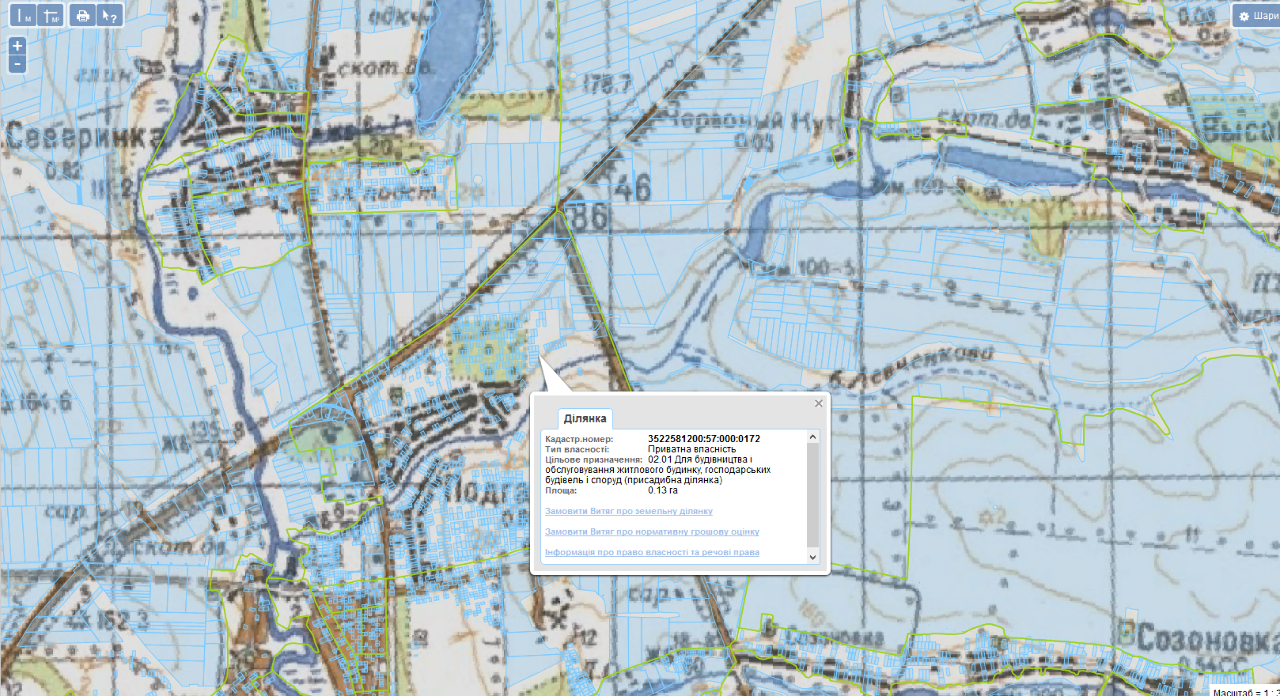Click the Тип власності label
Image resolution: width=1280 pixels, height=696 pixels.
[577, 449]
